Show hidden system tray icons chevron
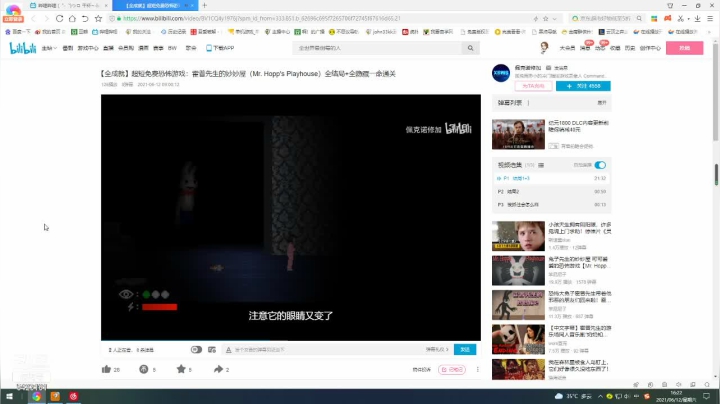Screen dimensions: 720x404 pos(600,396)
